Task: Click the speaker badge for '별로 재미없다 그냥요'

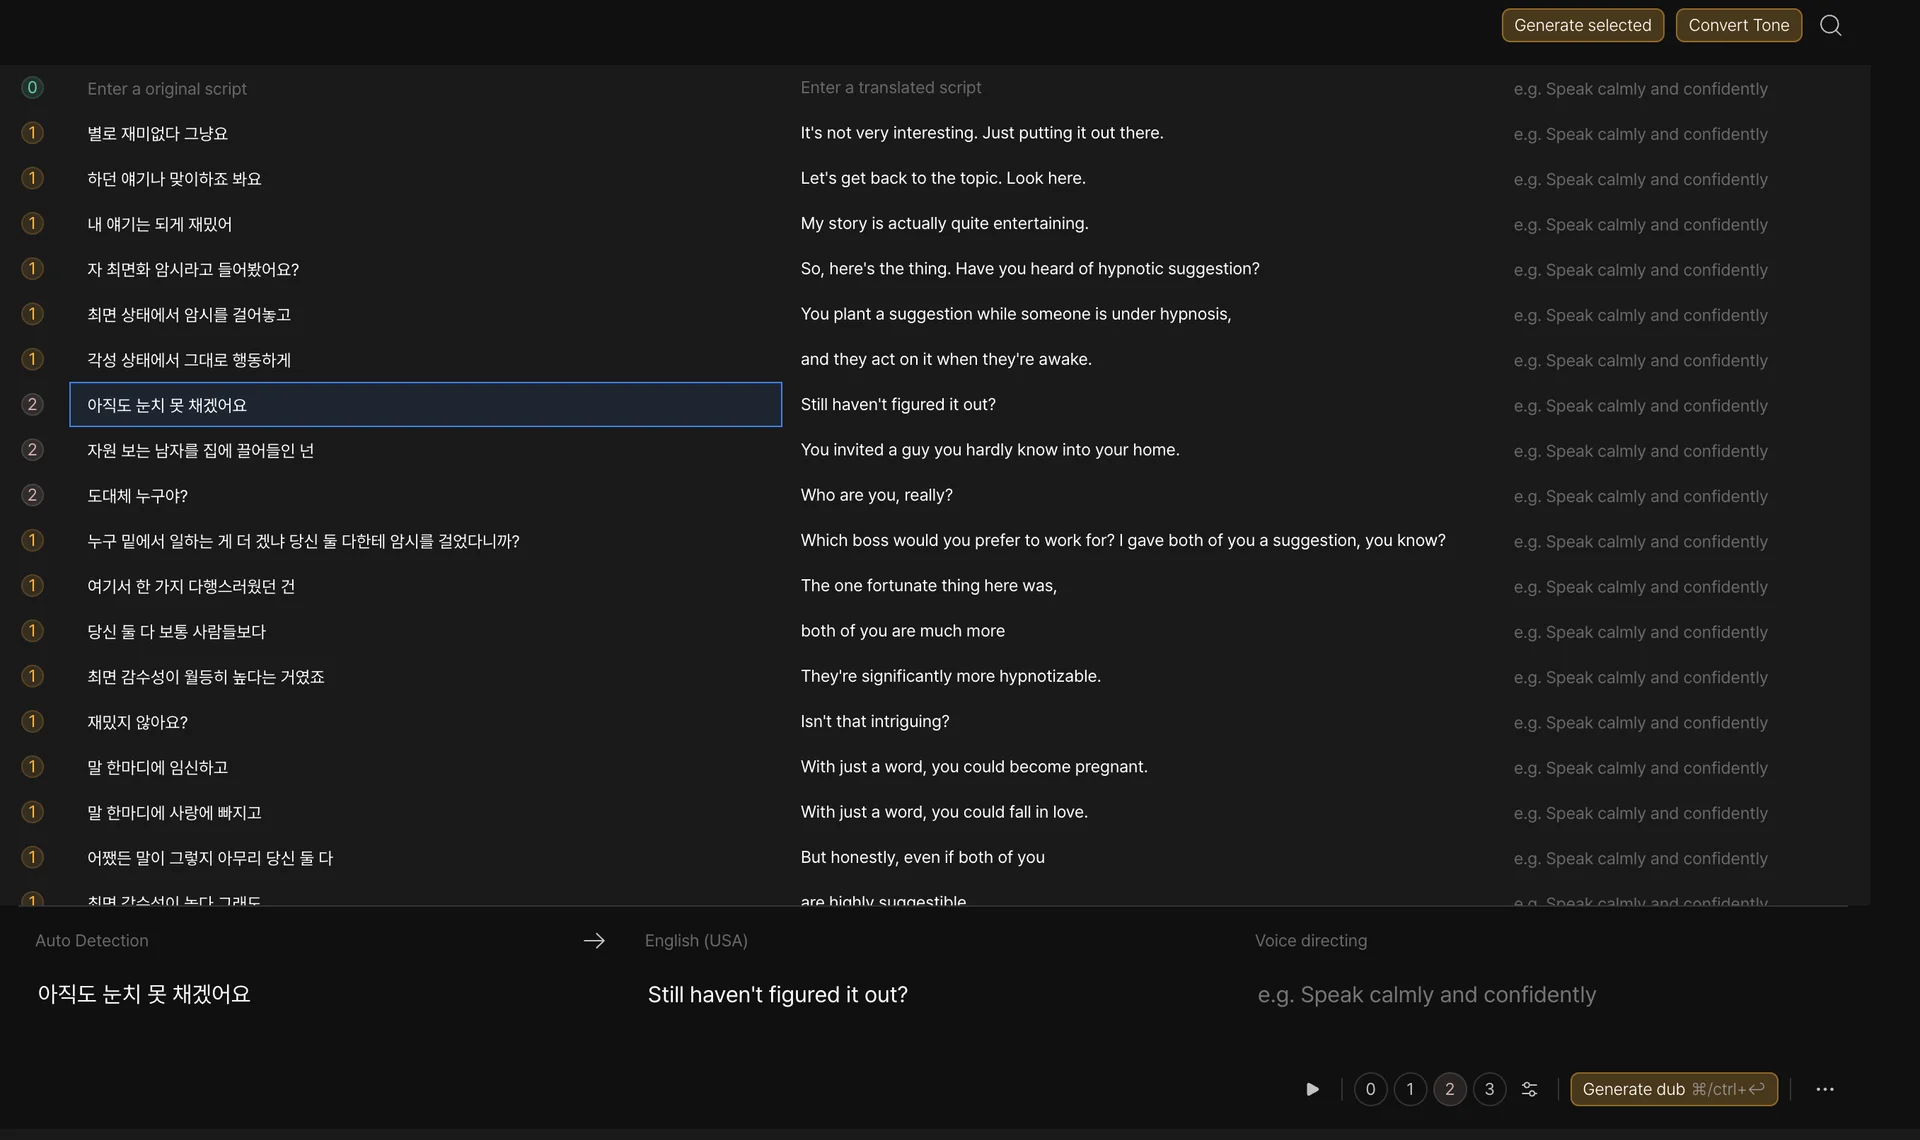Action: [x=32, y=133]
